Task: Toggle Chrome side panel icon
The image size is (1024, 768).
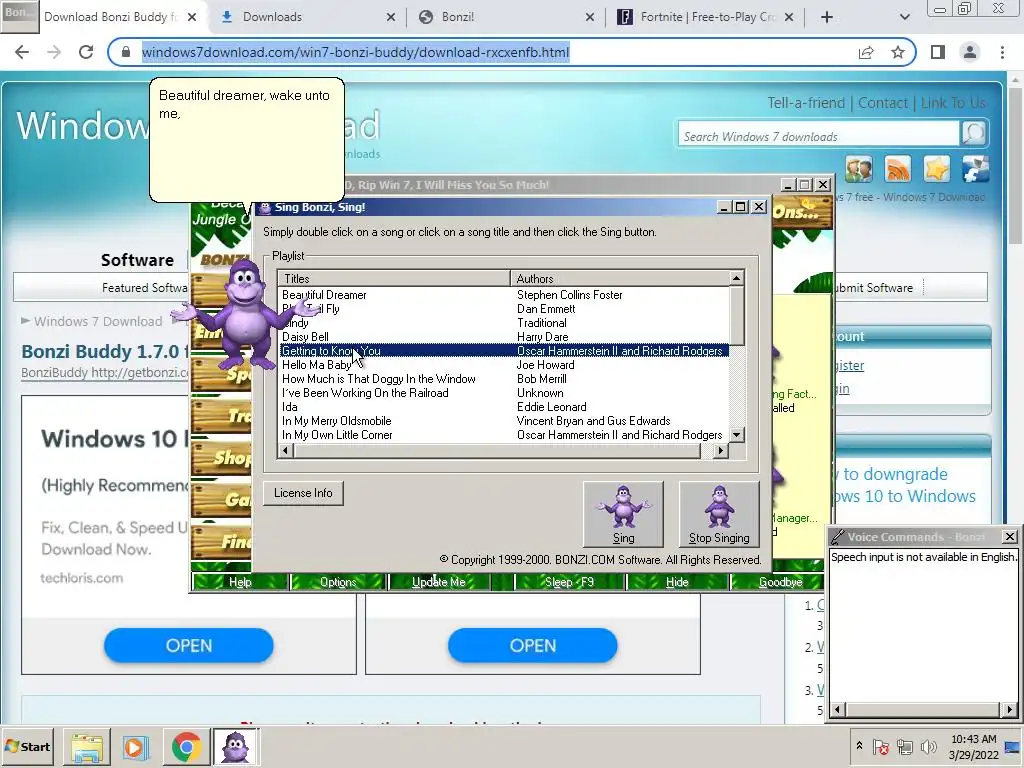Action: (x=938, y=52)
